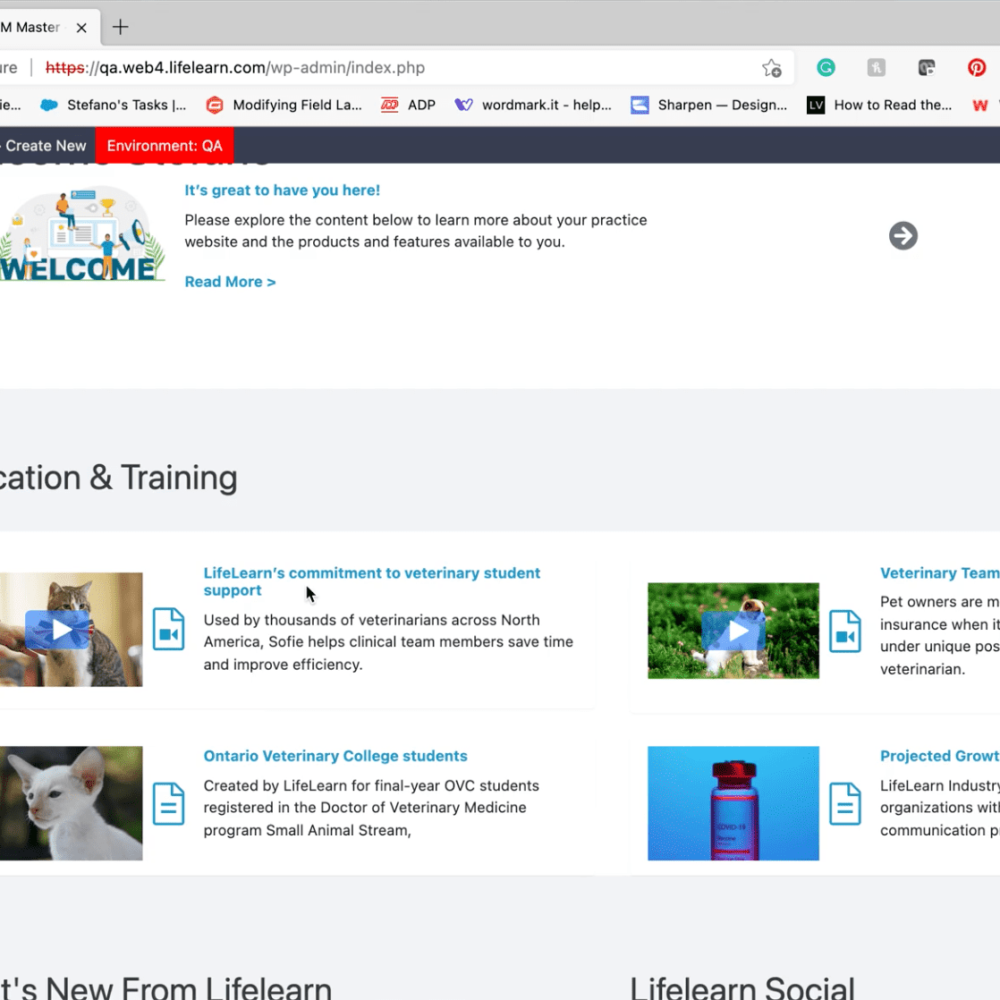
Task: Play the dog in grass video thumbnail
Action: click(x=733, y=631)
